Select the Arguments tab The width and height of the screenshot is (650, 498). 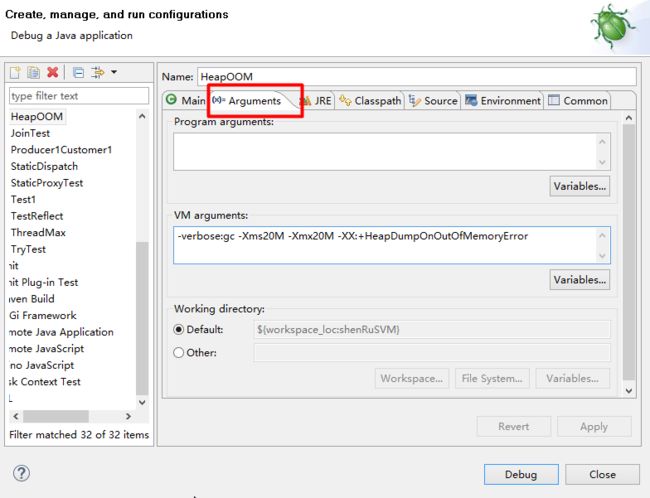pyautogui.click(x=254, y=101)
